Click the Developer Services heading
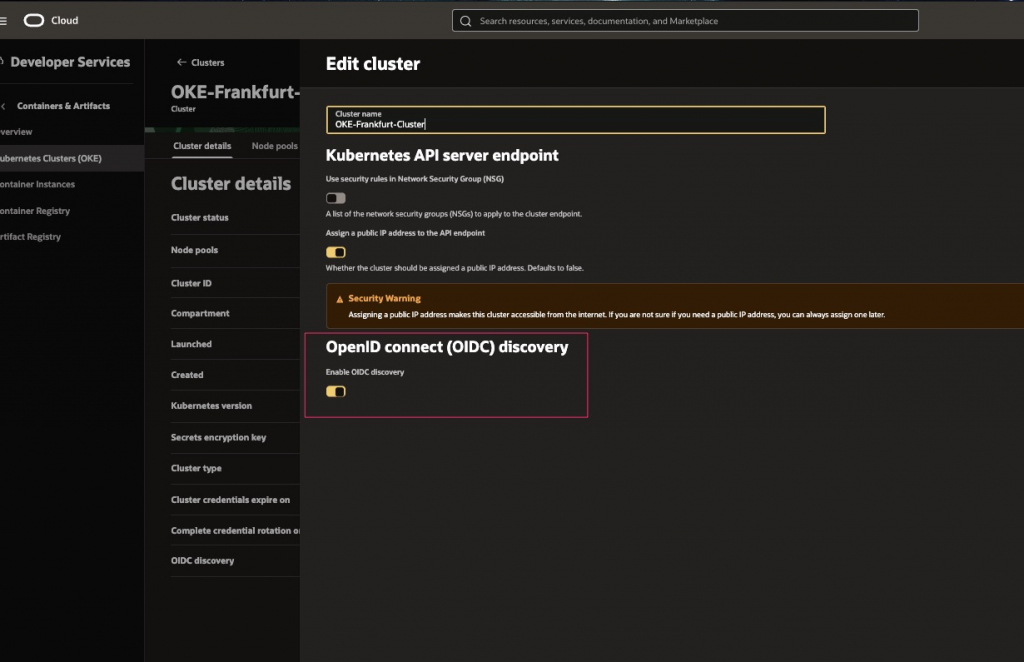The height and width of the screenshot is (662, 1024). coord(70,62)
